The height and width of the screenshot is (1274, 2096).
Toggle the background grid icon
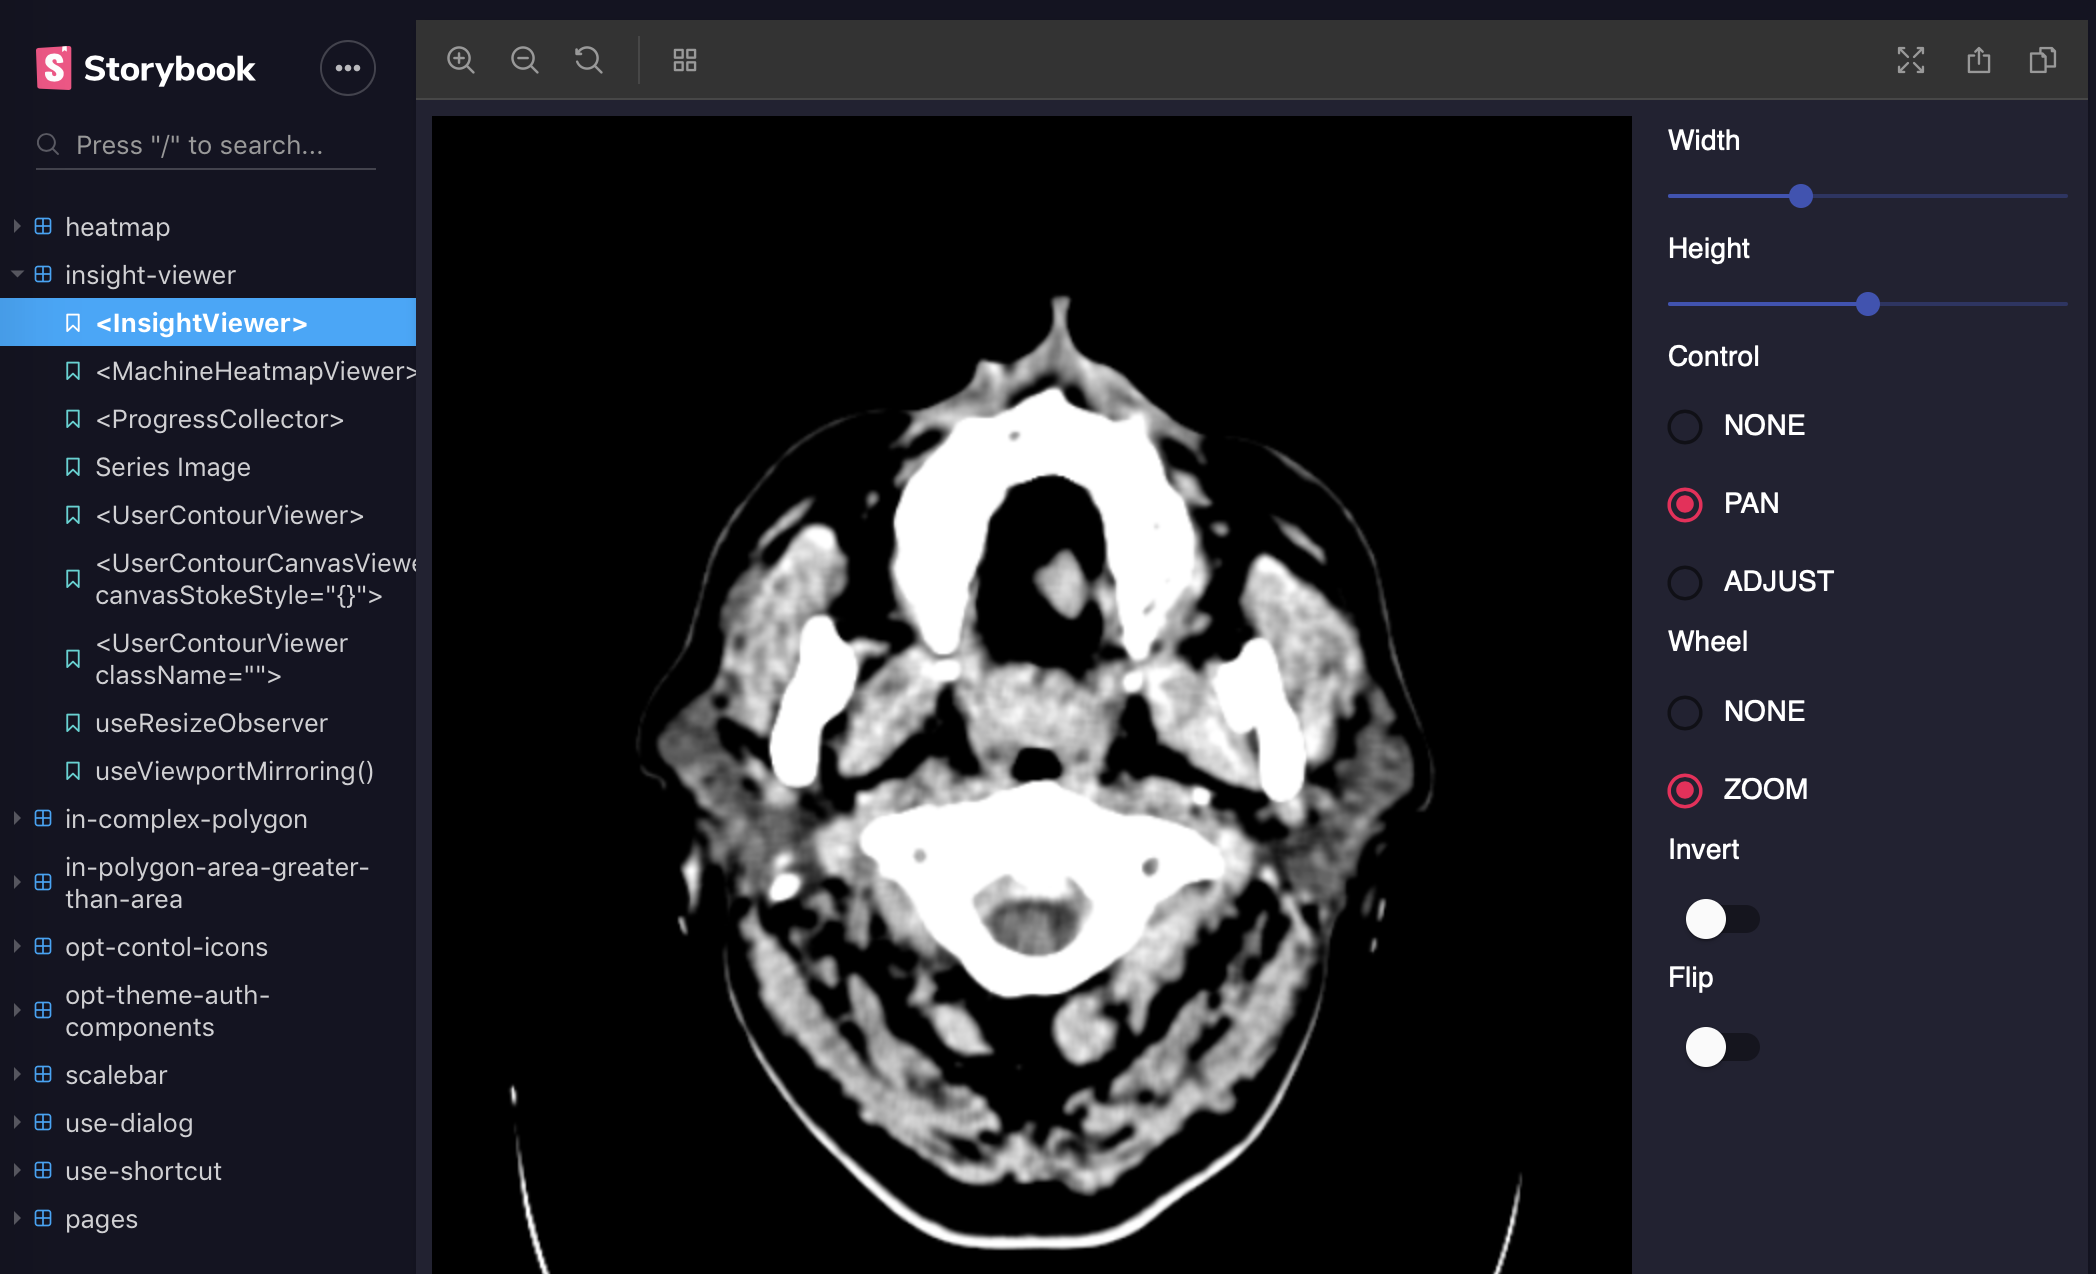[684, 60]
